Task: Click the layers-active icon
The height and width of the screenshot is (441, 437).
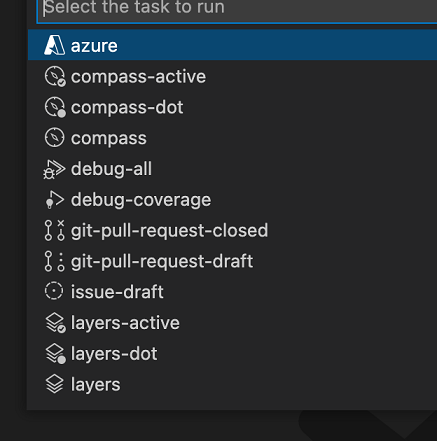Action: point(55,323)
